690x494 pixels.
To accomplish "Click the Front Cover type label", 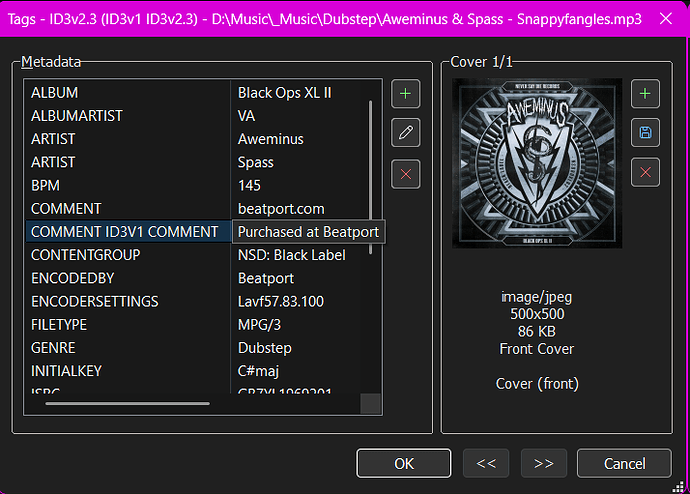I will pyautogui.click(x=536, y=349).
